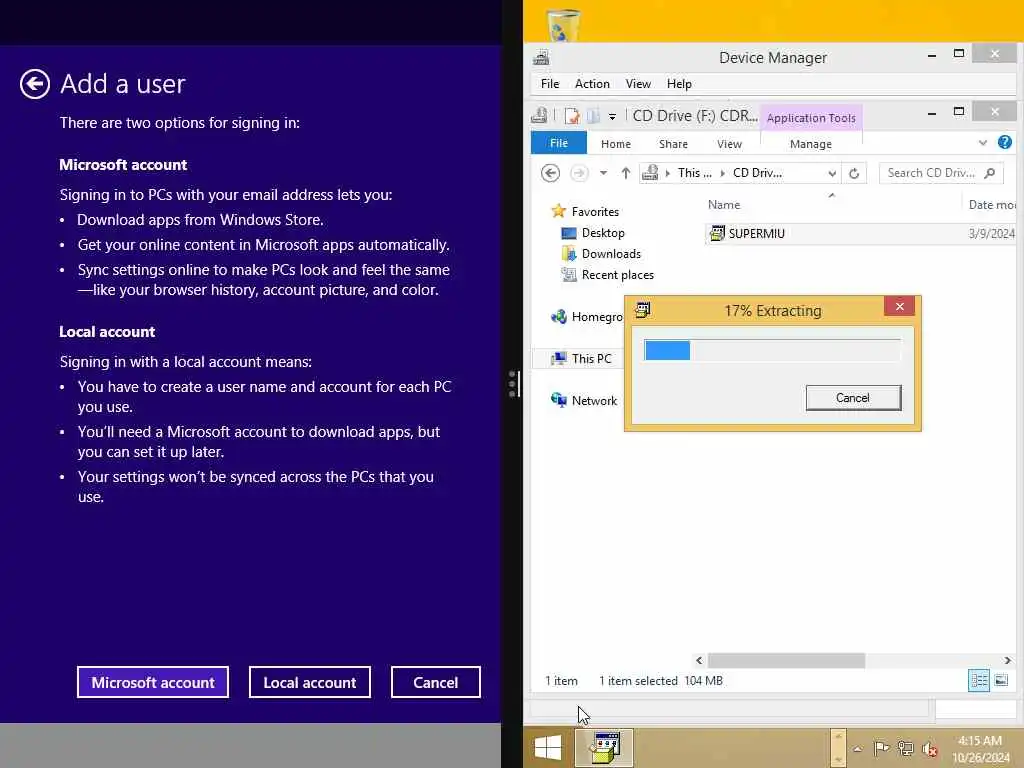This screenshot has width=1024, height=768.
Task: Click the extraction dialog title icon
Action: [x=642, y=310]
